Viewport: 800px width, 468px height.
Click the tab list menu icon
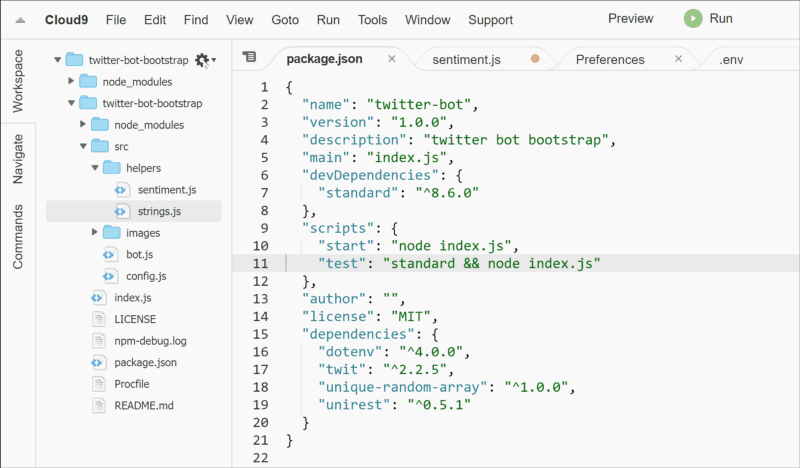pos(249,56)
